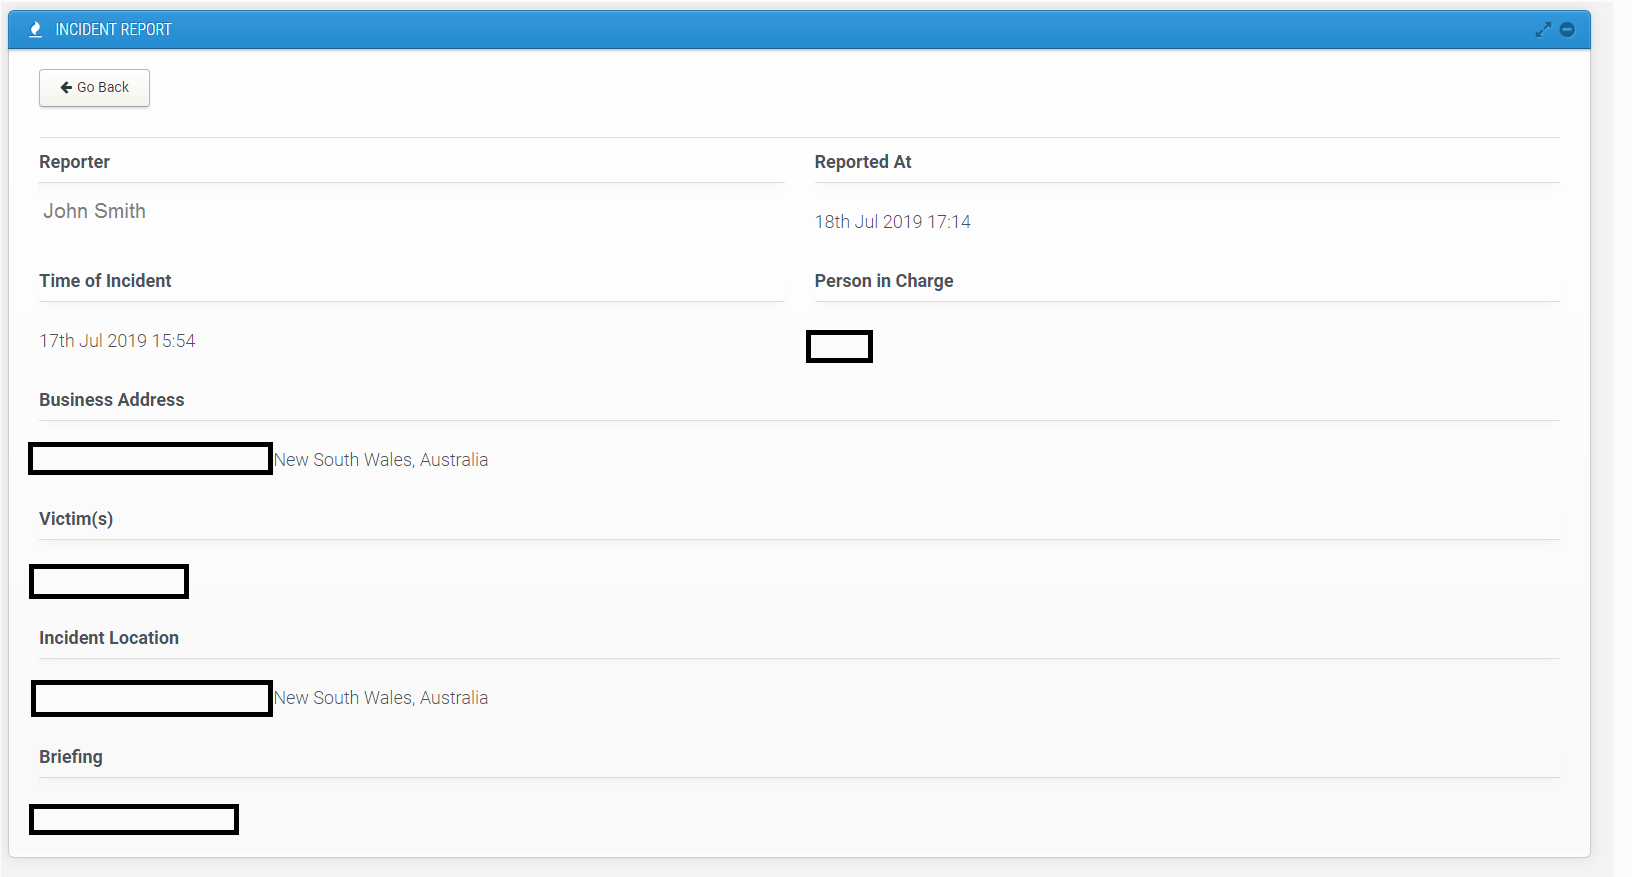Click the redacted incident location box
The width and height of the screenshot is (1632, 877).
coord(152,698)
